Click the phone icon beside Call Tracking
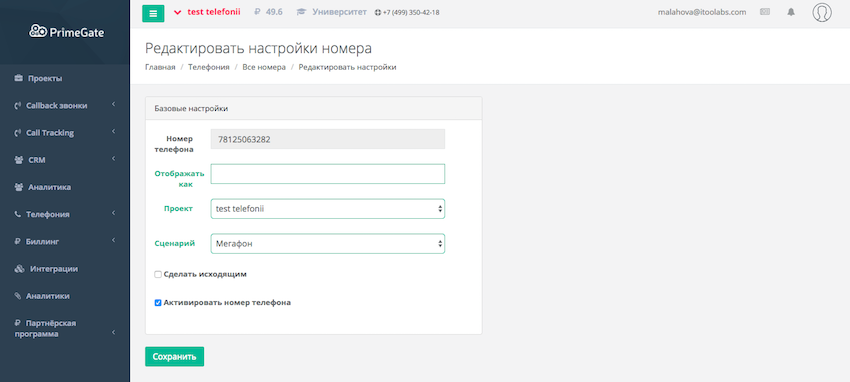Viewport: 850px width, 382px height. [x=18, y=133]
